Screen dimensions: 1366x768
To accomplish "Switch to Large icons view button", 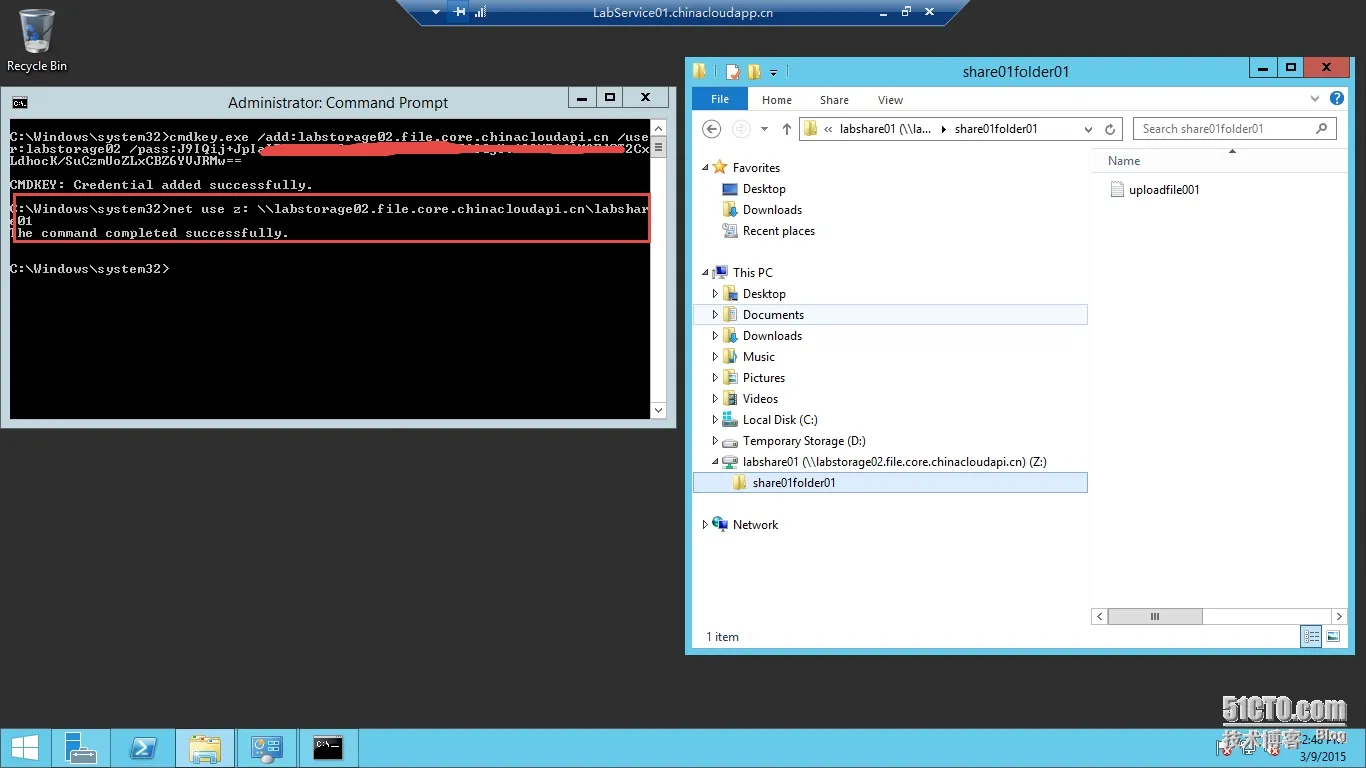I will pos(1333,637).
